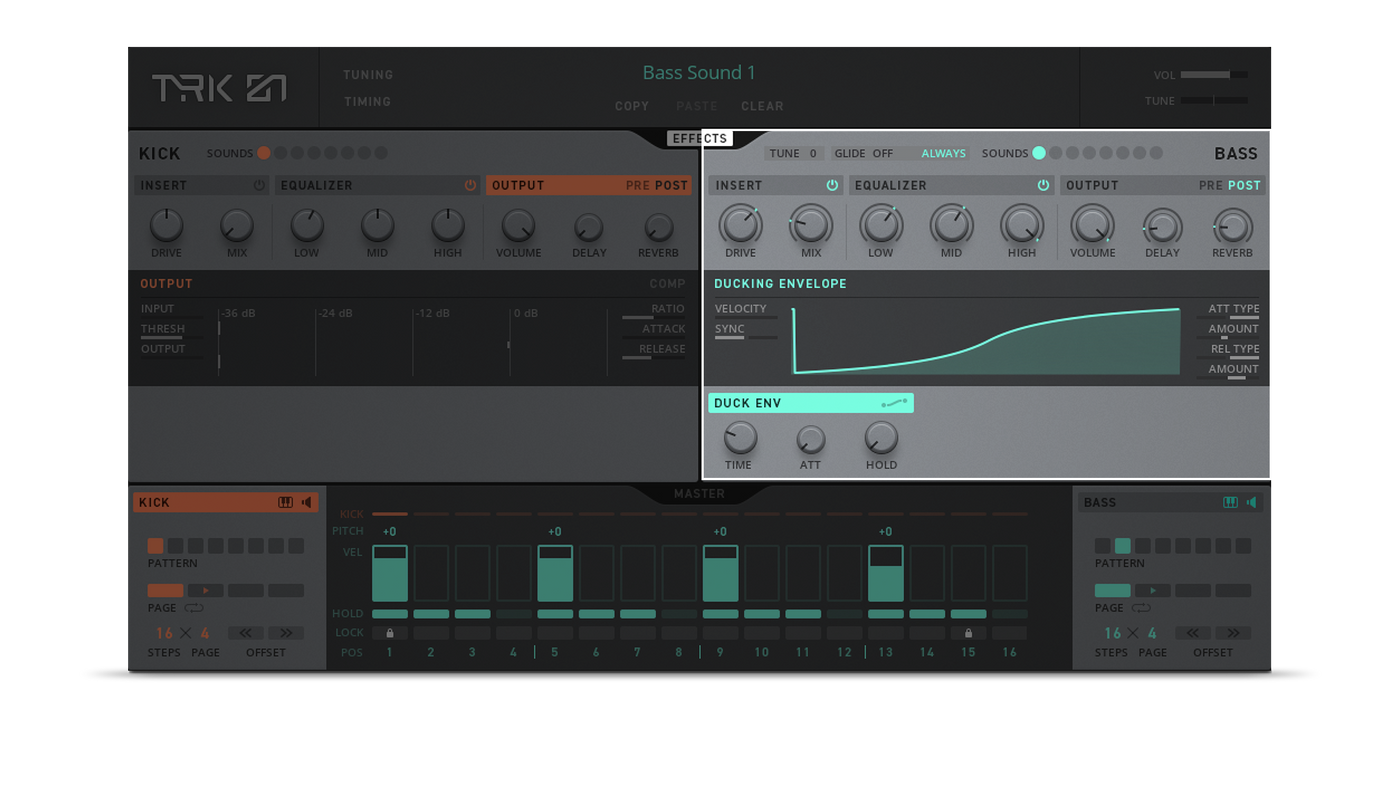Click the Bass Mix knob

tap(811, 226)
